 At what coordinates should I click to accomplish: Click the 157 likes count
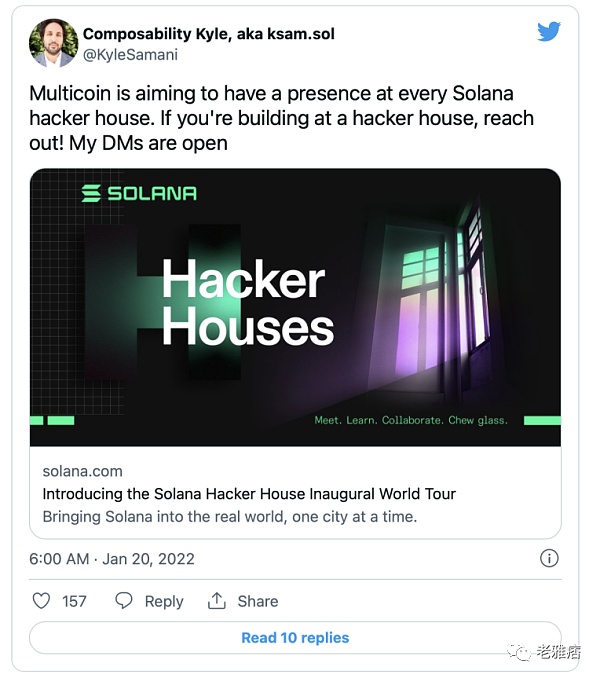pyautogui.click(x=74, y=601)
